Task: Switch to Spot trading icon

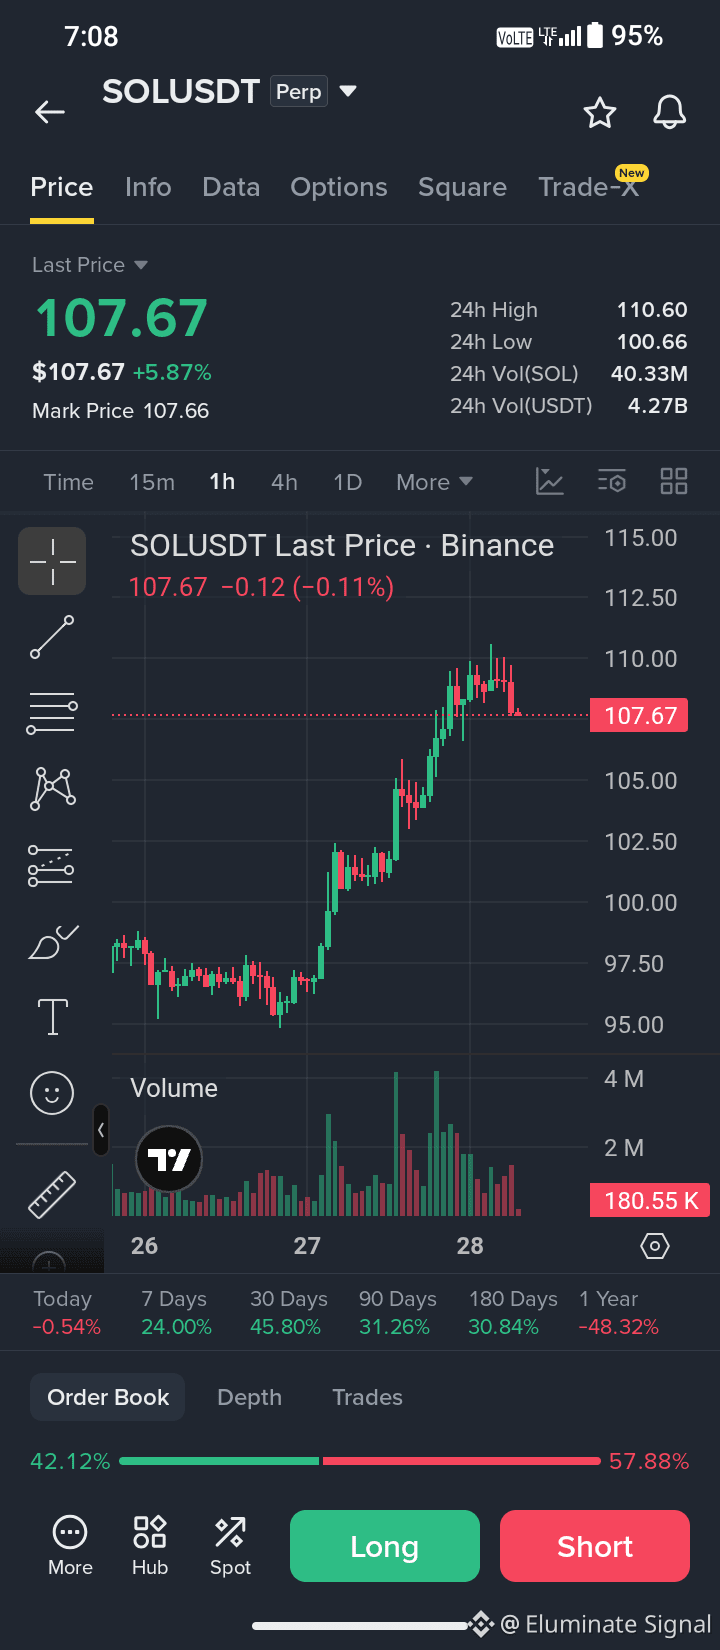Action: point(230,1546)
